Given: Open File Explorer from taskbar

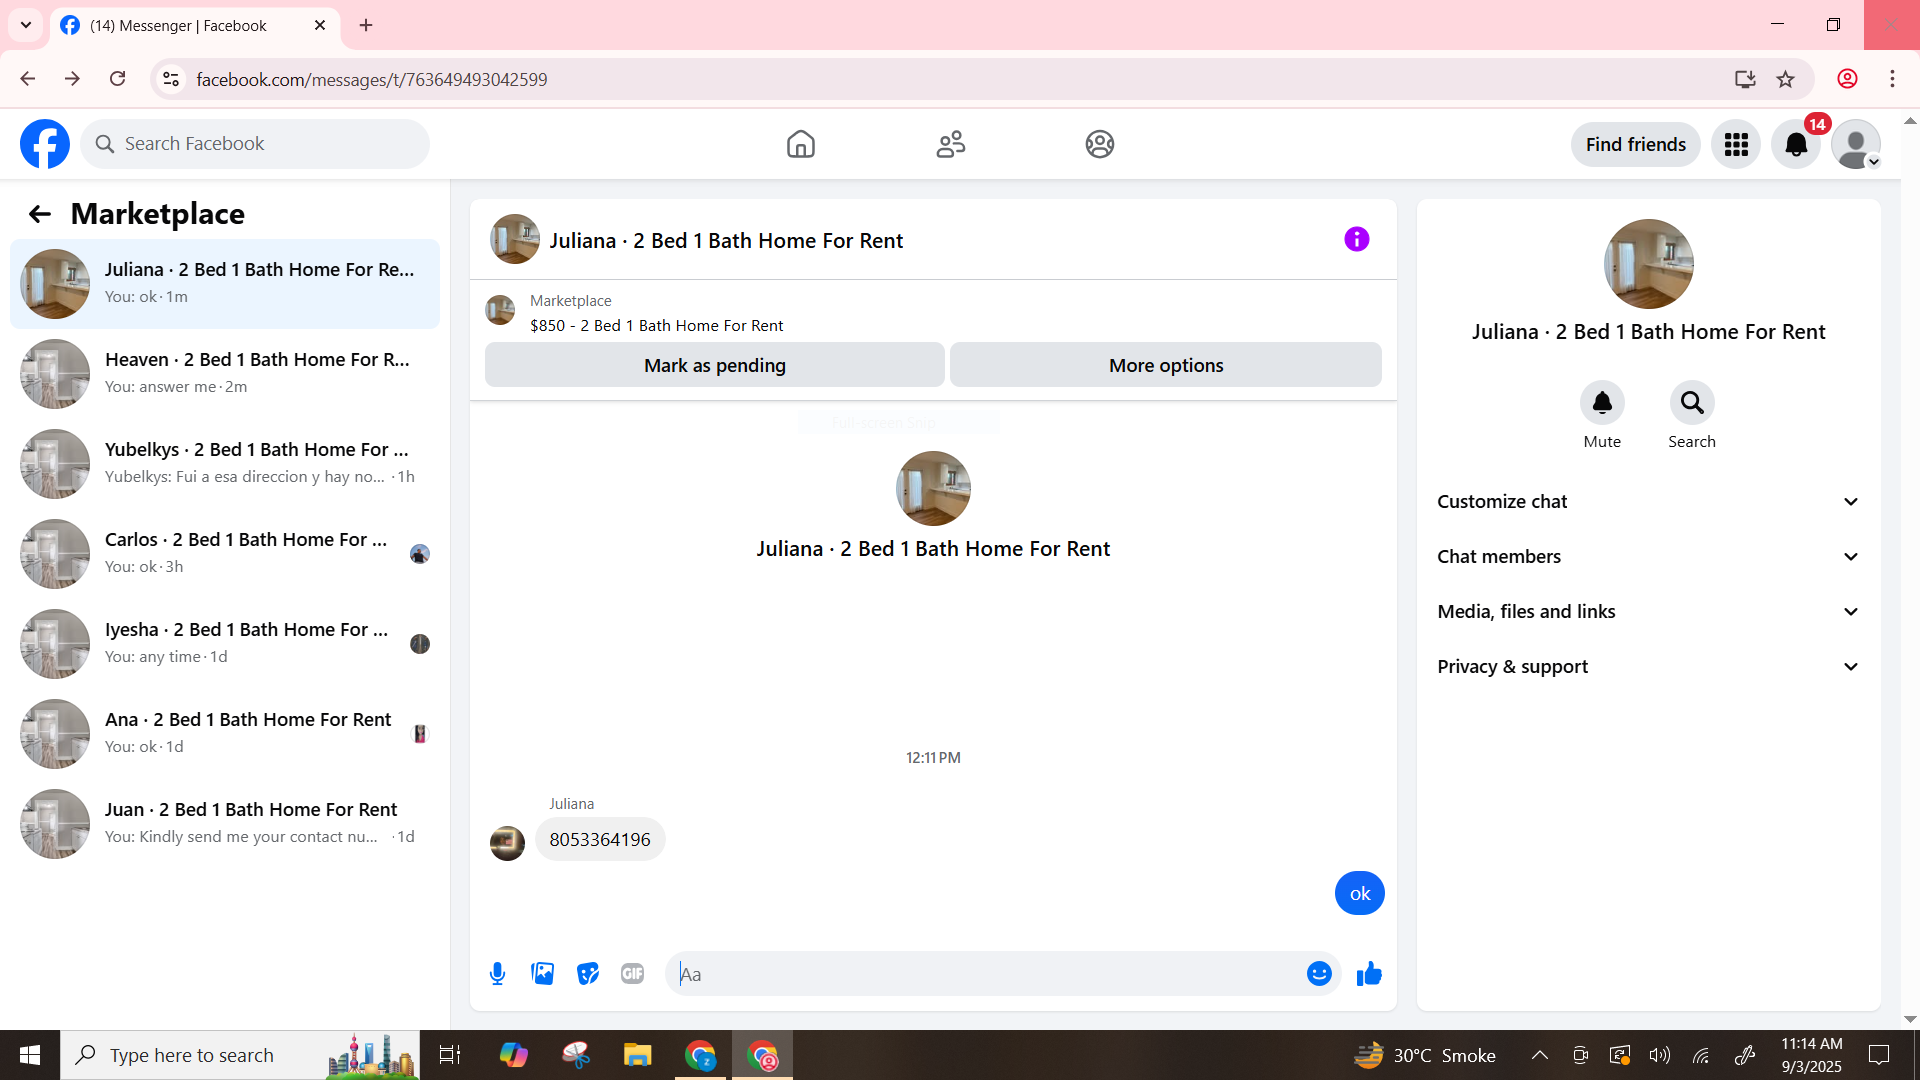Looking at the screenshot, I should (637, 1055).
